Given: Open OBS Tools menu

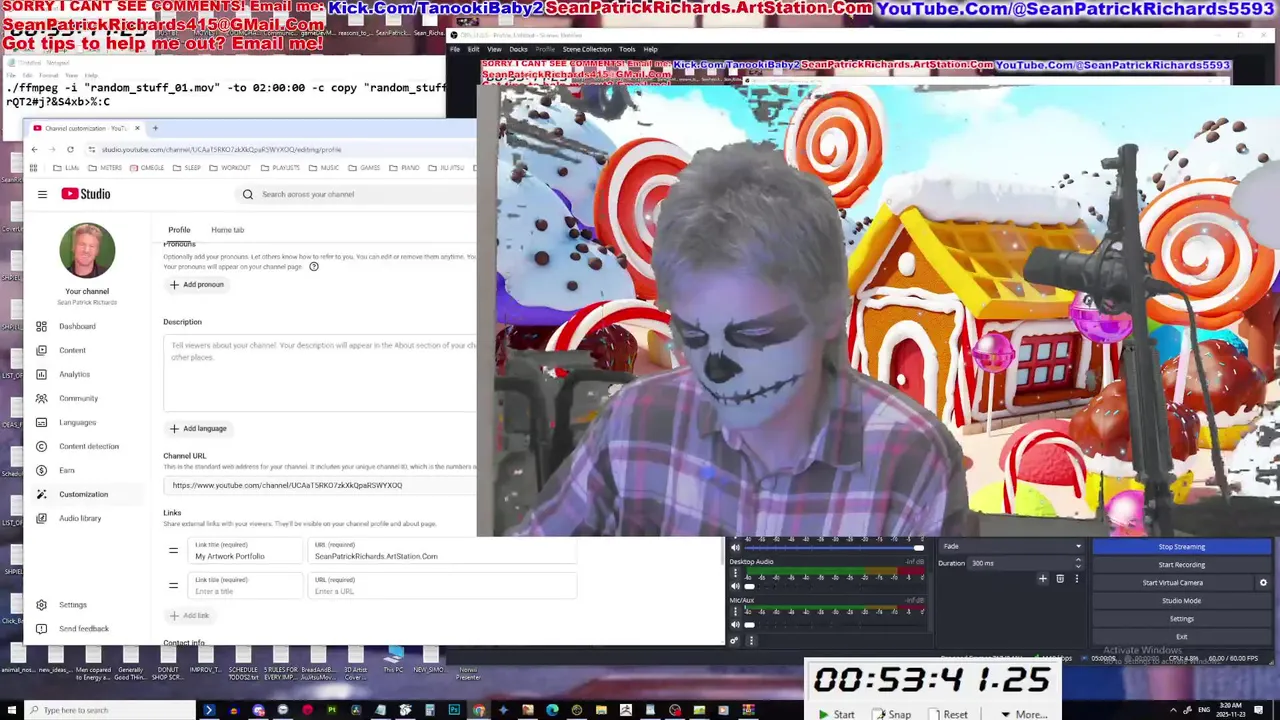Looking at the screenshot, I should pyautogui.click(x=627, y=49).
